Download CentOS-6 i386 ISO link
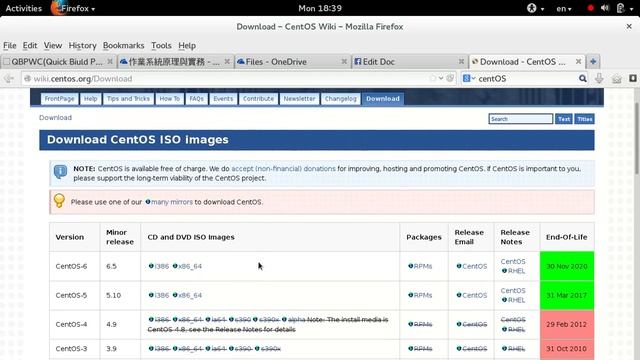 (x=159, y=266)
